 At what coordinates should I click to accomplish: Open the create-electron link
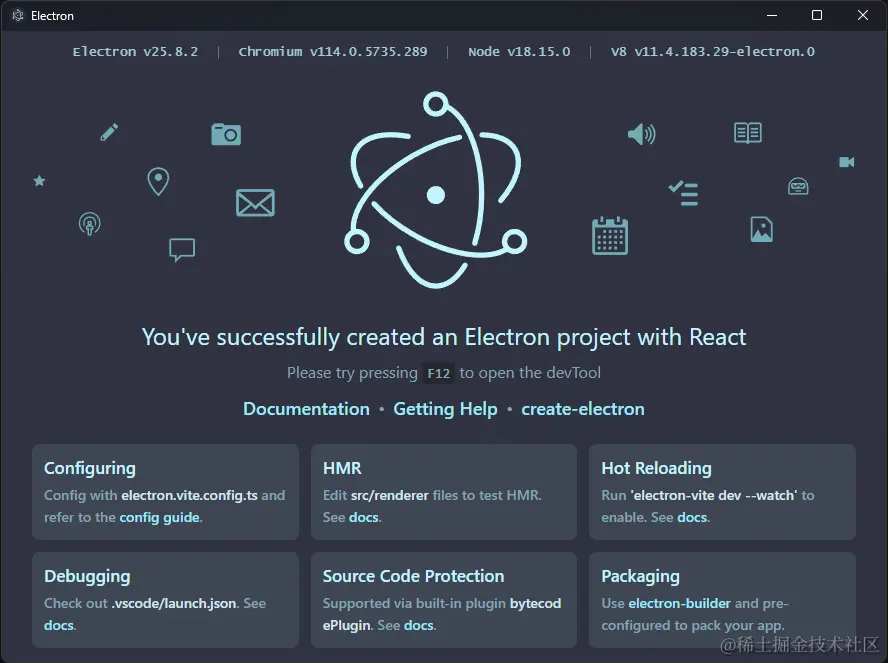583,409
